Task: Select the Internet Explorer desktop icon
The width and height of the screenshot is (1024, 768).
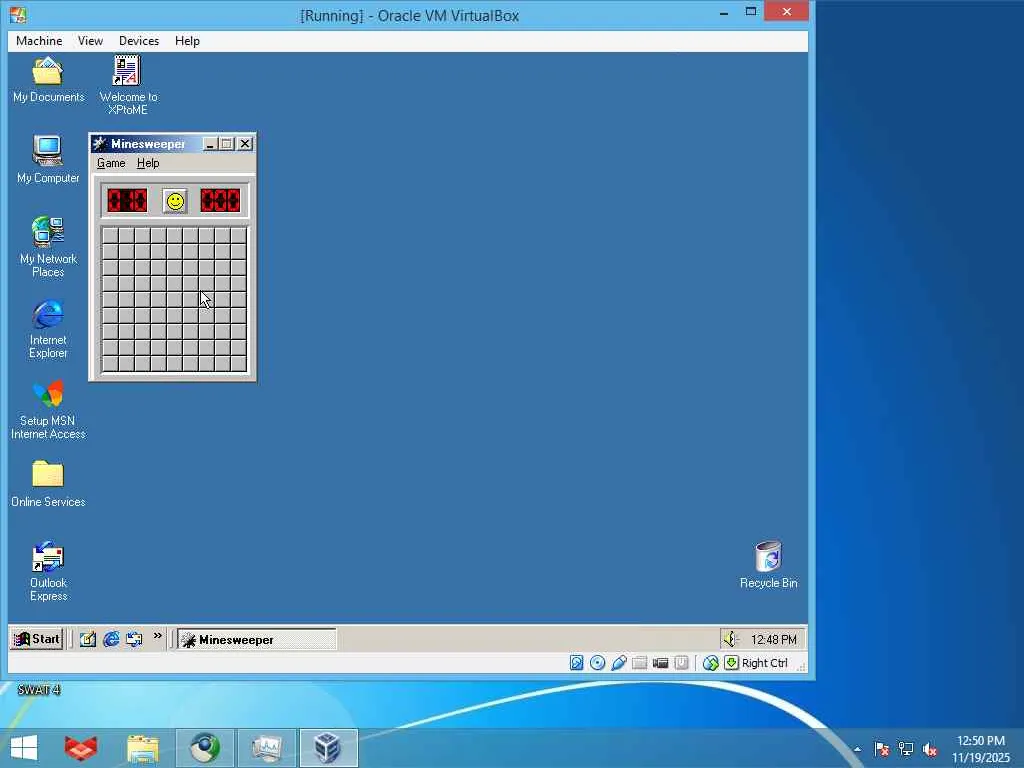Action: coord(48,329)
